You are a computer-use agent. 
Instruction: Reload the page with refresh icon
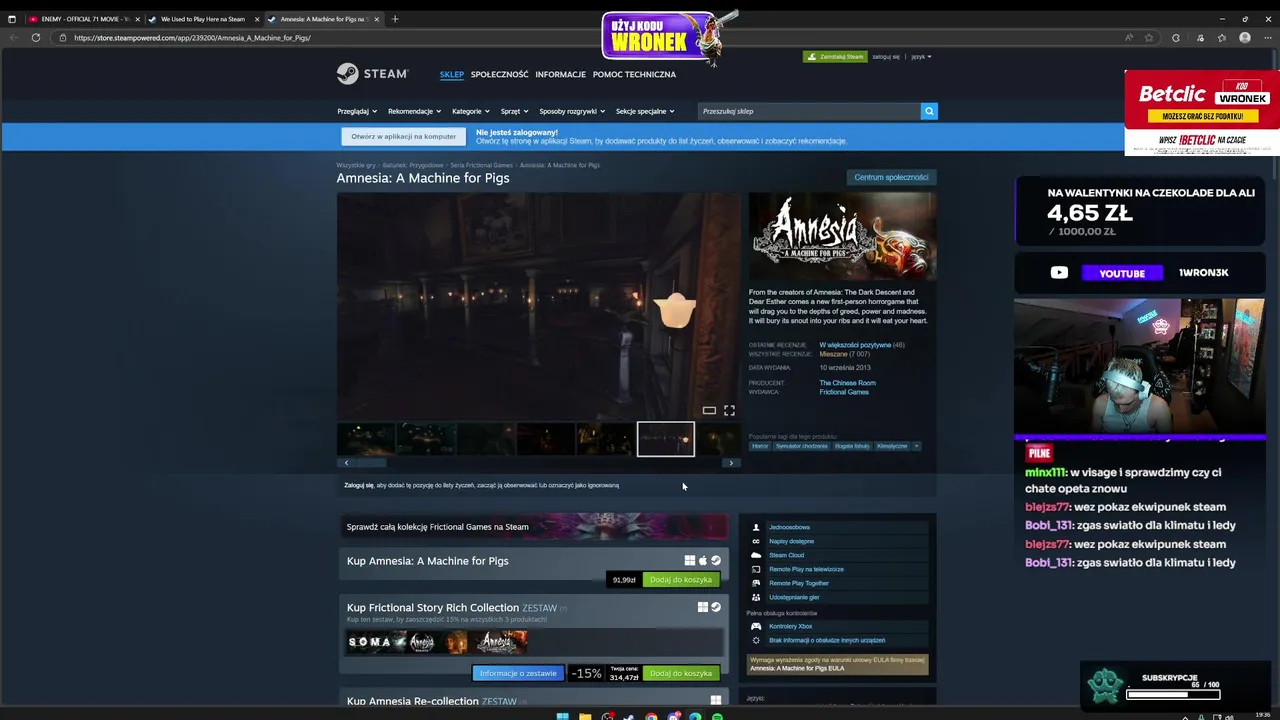click(x=36, y=38)
